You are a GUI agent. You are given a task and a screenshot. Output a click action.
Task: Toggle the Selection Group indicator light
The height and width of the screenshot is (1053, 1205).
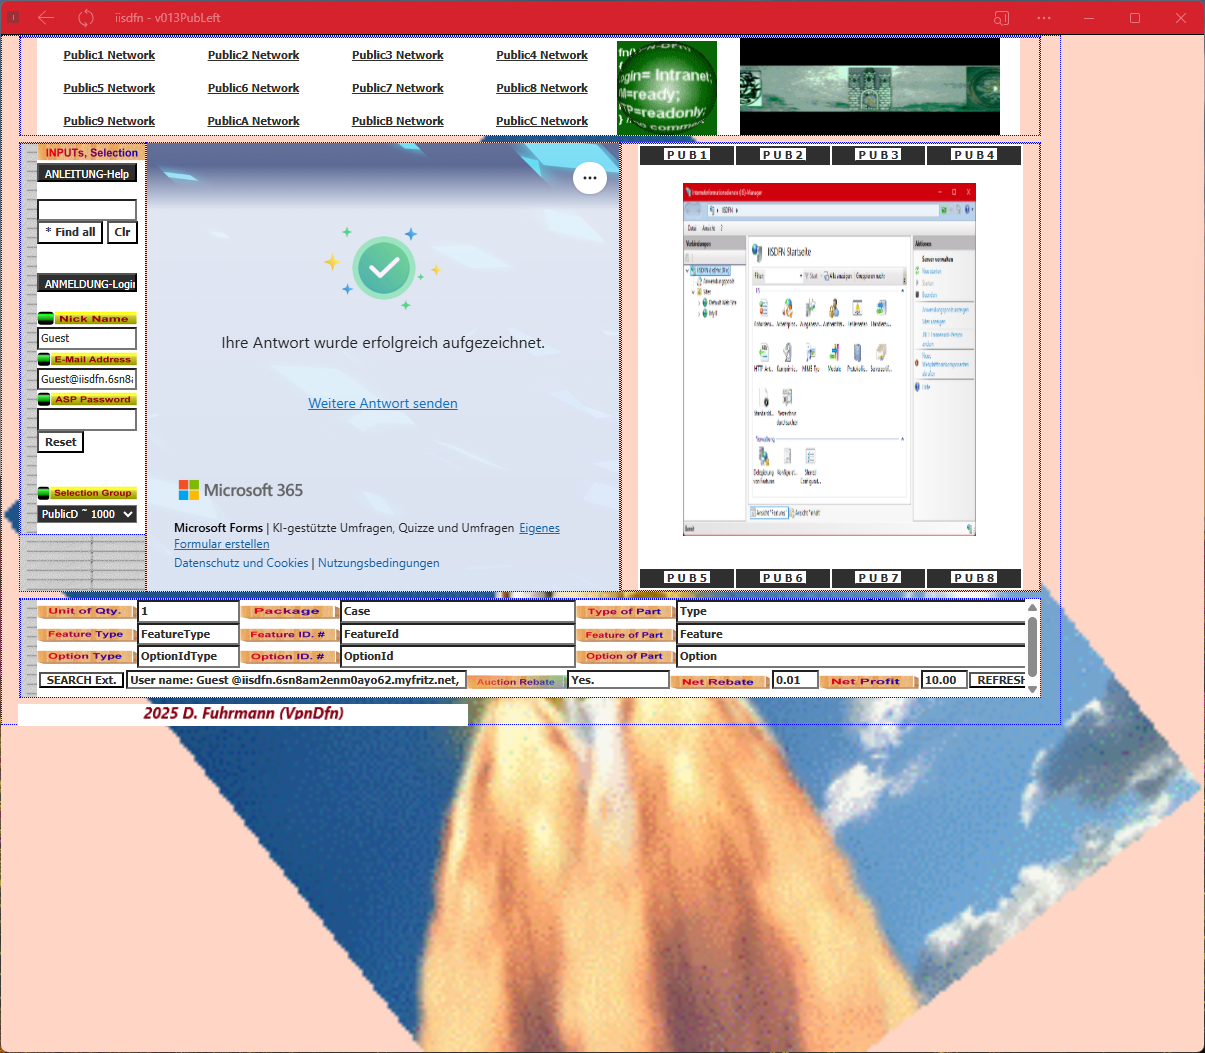45,492
